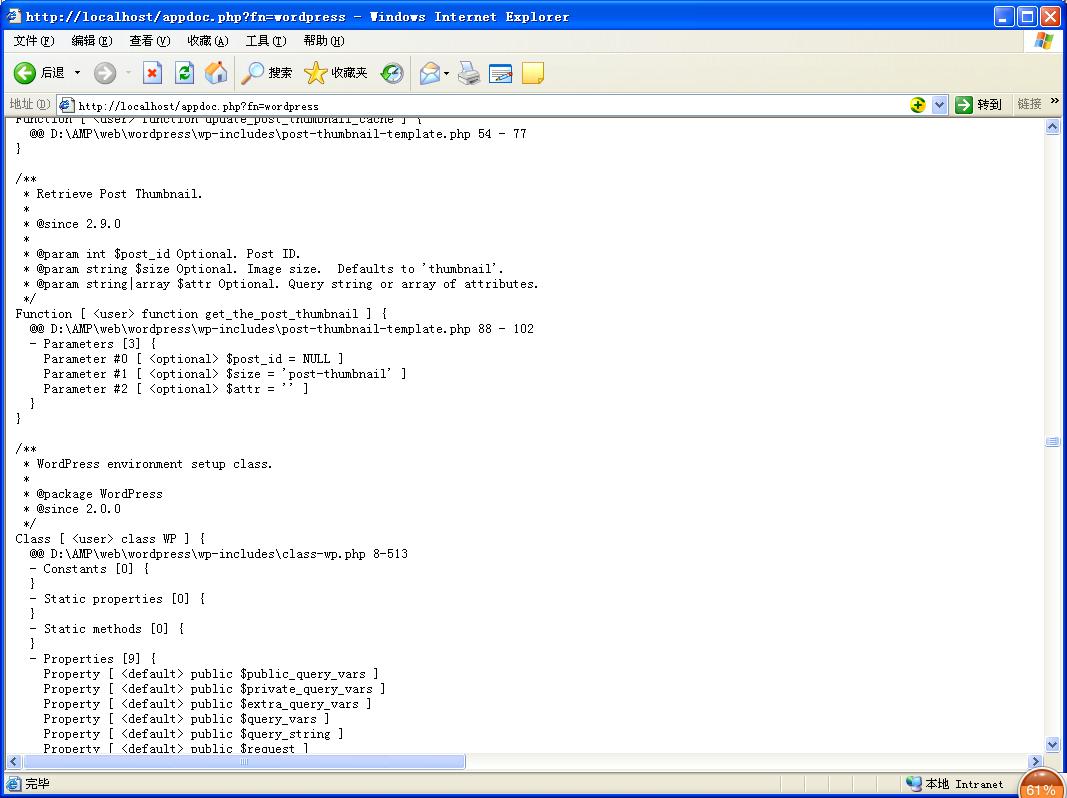
Task: Click 'Constants [0]' line
Action: tap(89, 569)
